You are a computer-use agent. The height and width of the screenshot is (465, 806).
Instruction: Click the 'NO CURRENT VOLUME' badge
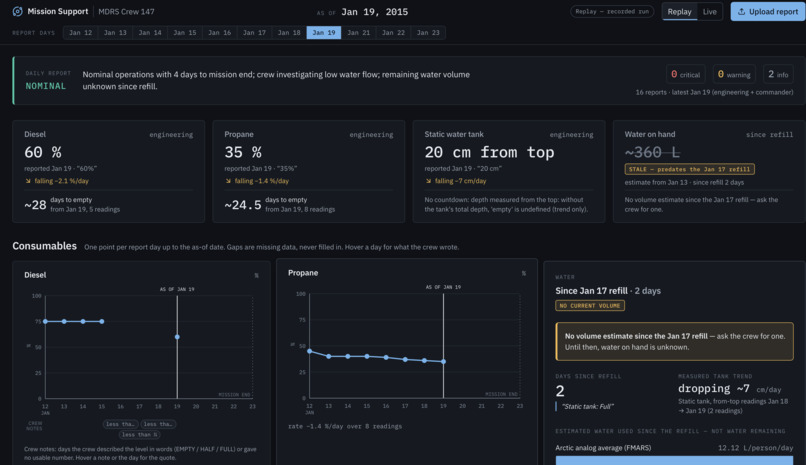tap(590, 306)
